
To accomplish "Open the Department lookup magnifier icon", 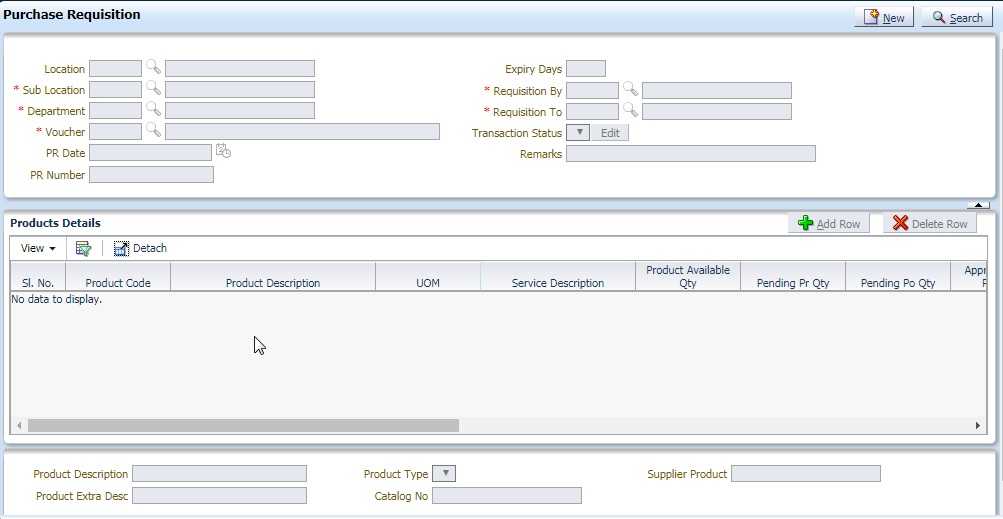I will click(x=153, y=109).
